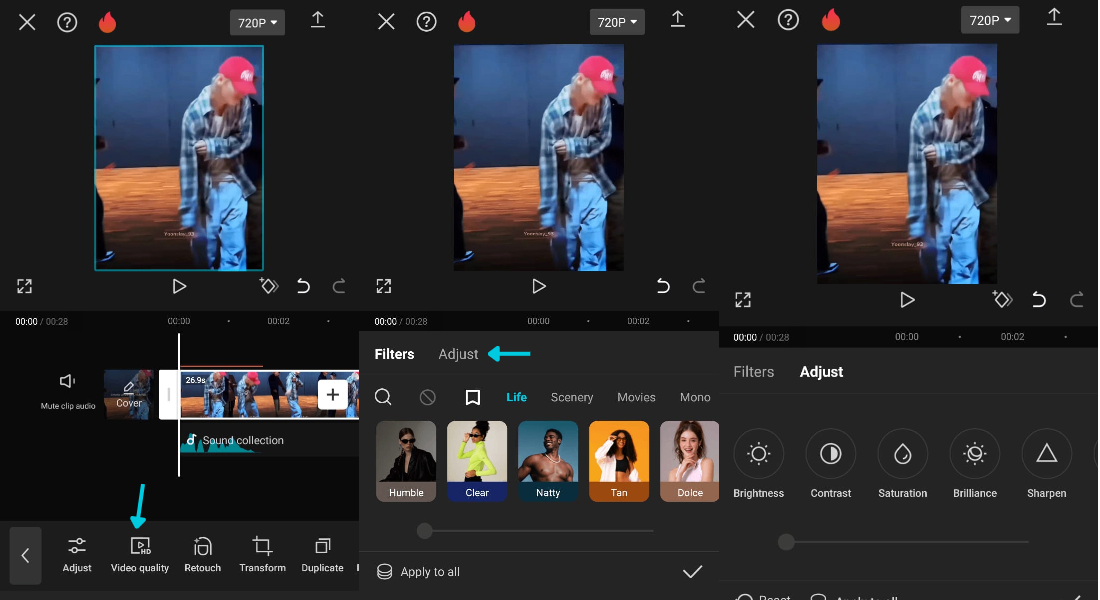Viewport: 1100px width, 600px height.
Task: Expand preview to fullscreen in right panel
Action: tap(743, 300)
